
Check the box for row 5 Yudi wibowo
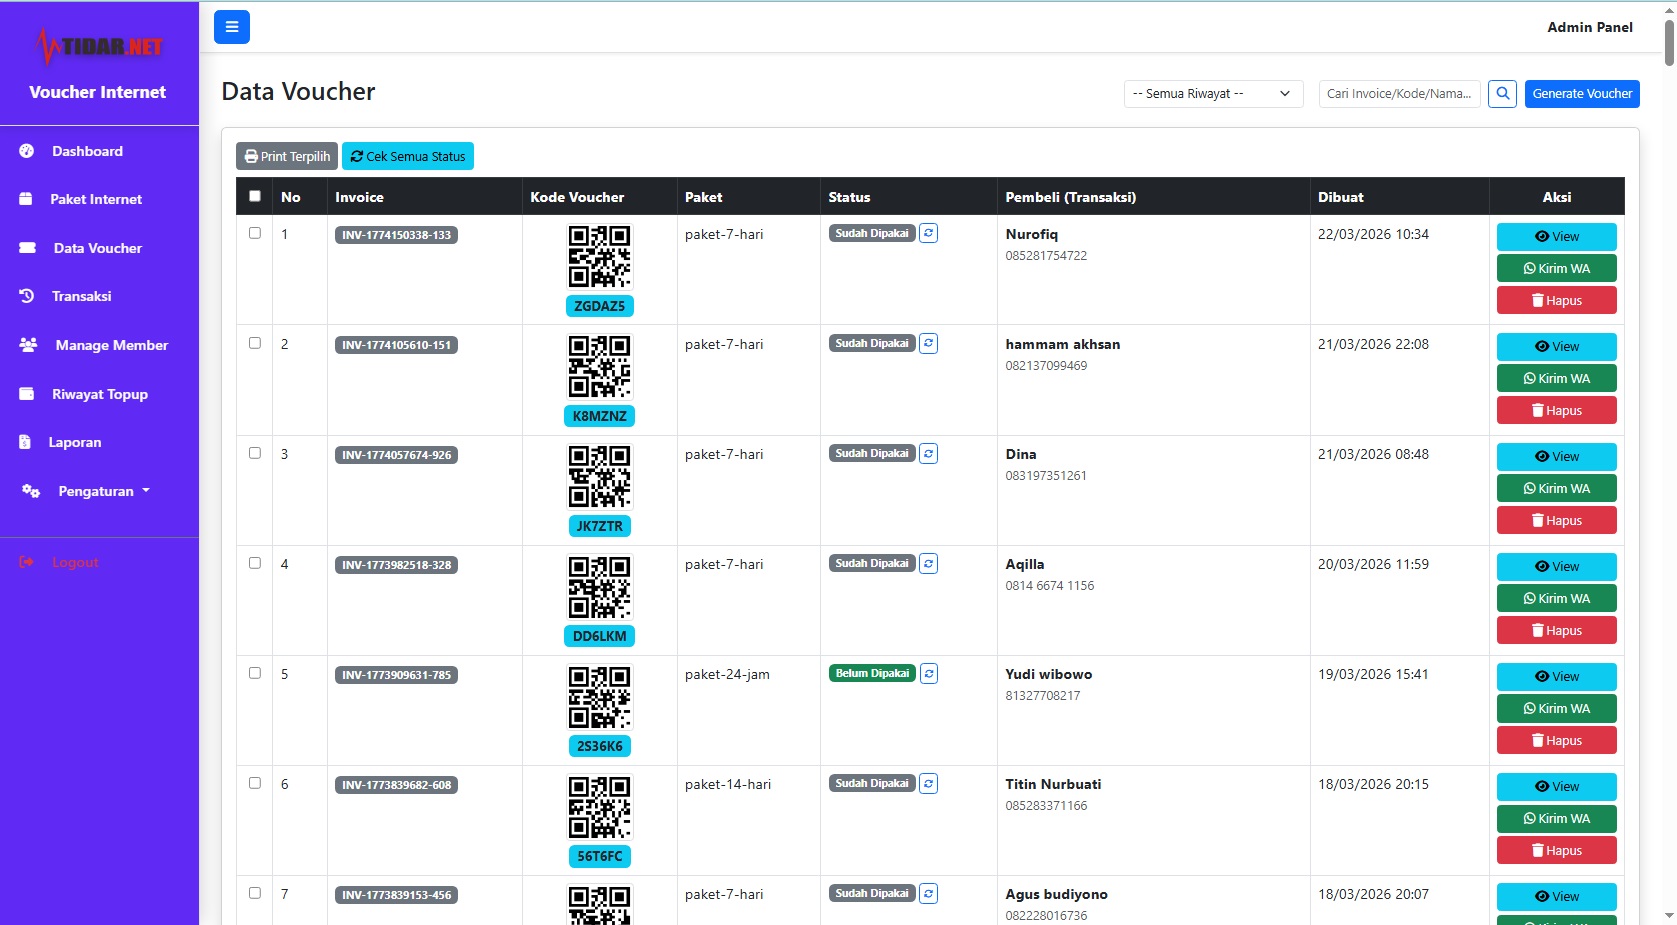click(x=255, y=673)
